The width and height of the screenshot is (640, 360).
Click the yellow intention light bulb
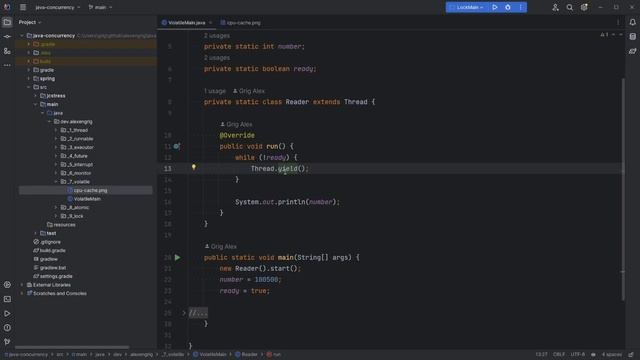(x=194, y=167)
